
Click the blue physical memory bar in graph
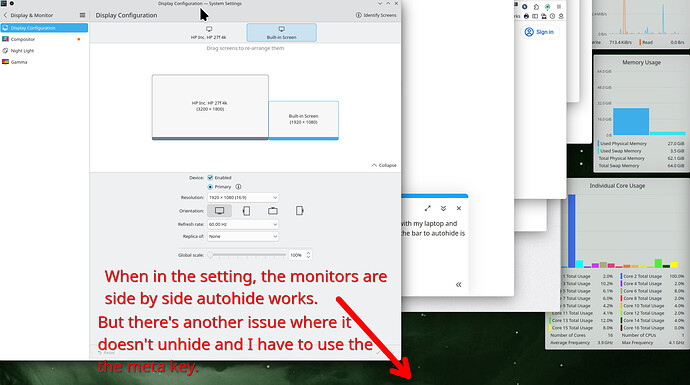631,121
